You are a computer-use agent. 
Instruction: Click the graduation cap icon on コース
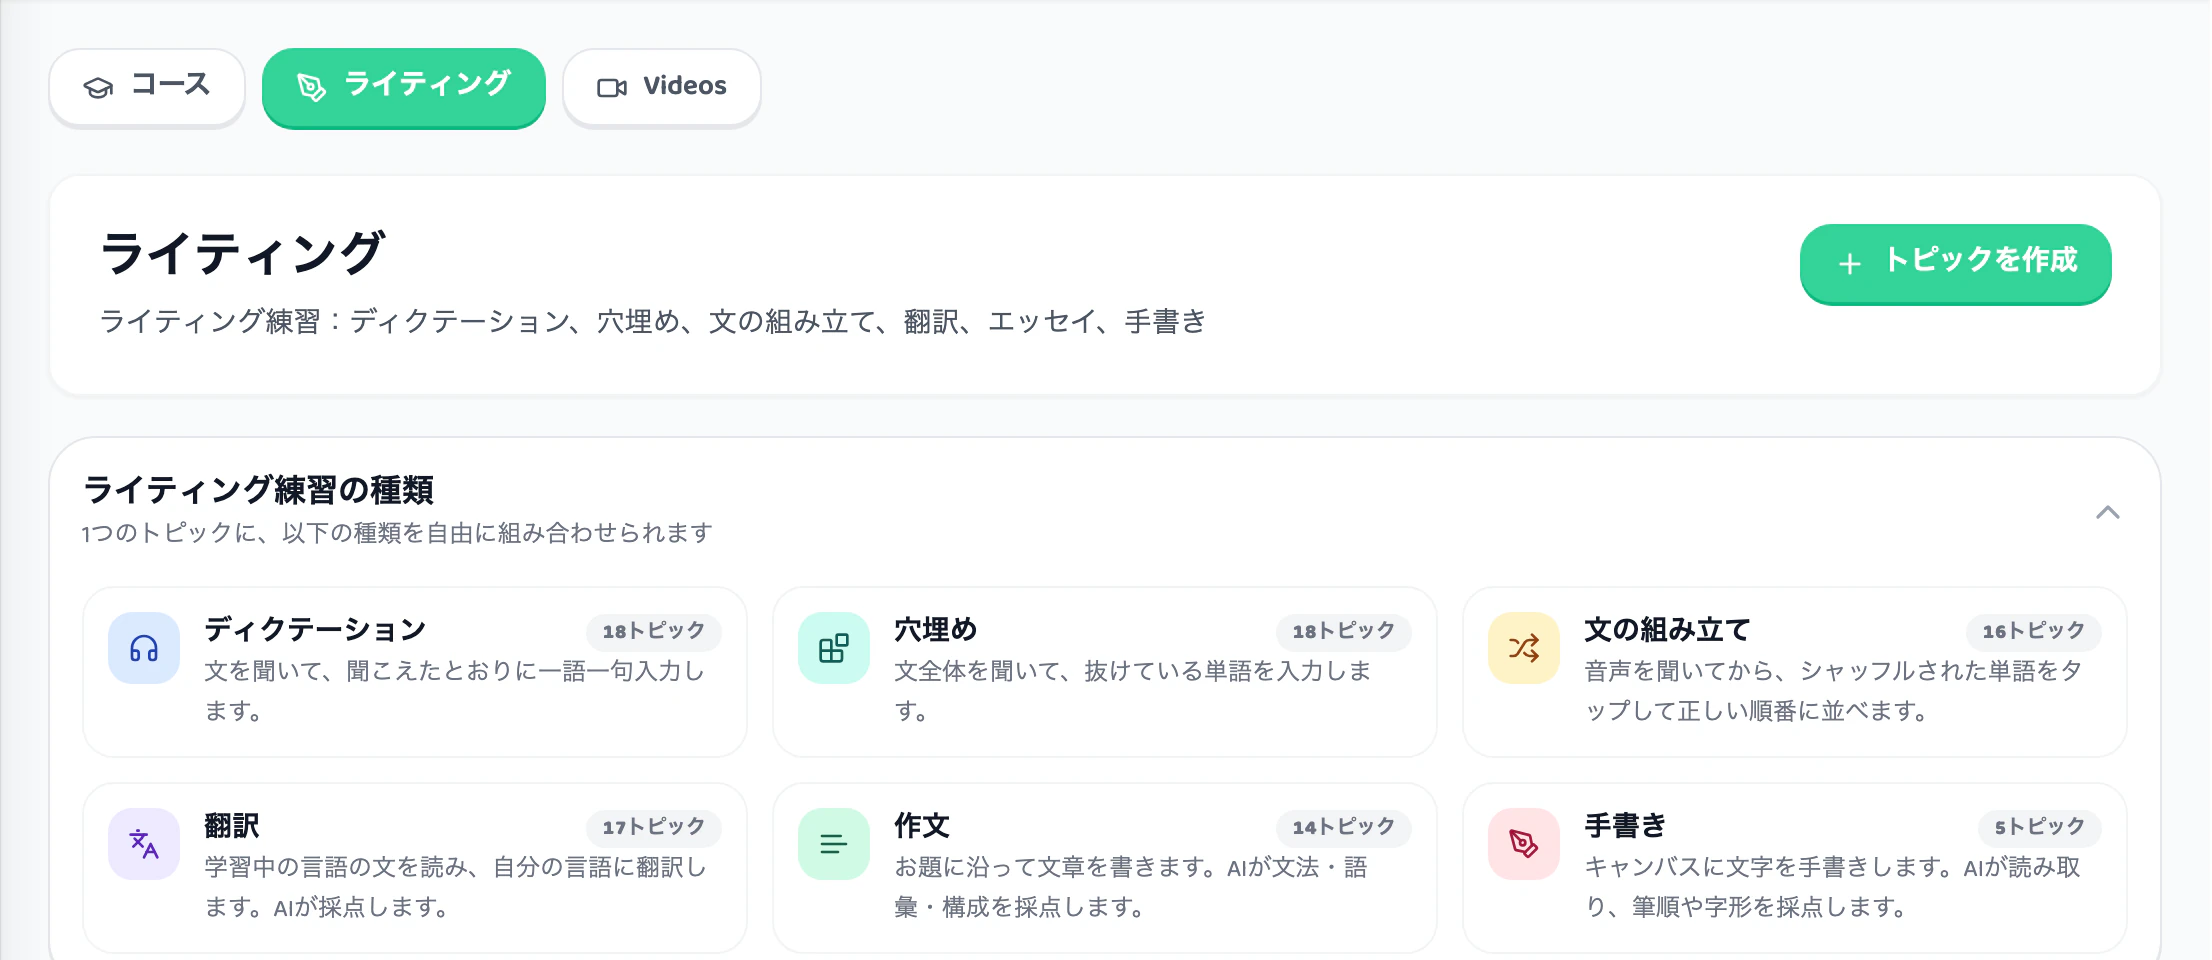point(98,88)
